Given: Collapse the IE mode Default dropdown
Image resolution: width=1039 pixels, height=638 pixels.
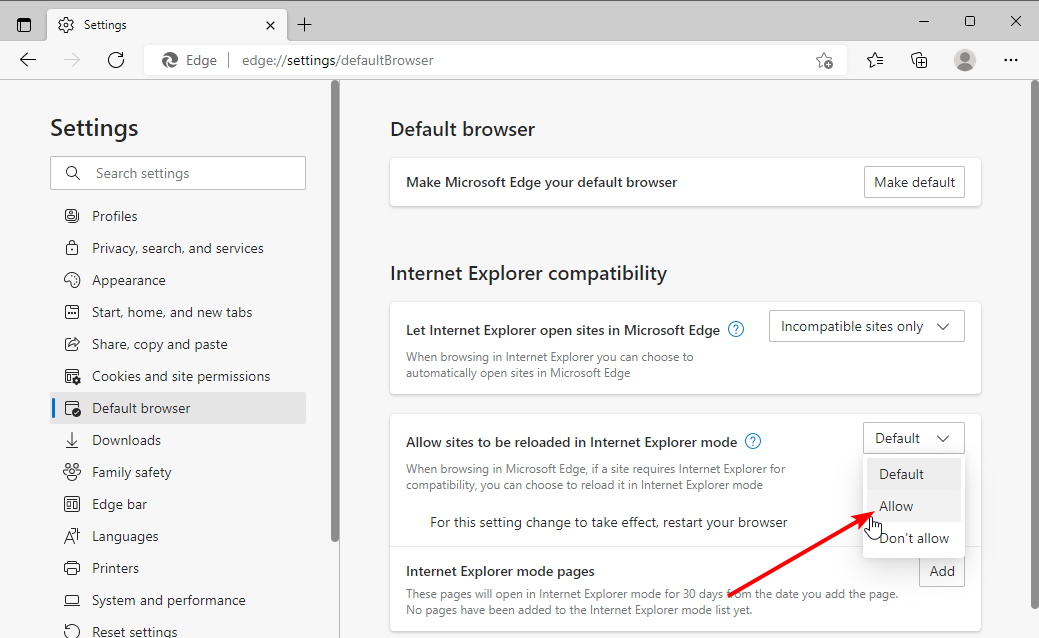Looking at the screenshot, I should (913, 439).
